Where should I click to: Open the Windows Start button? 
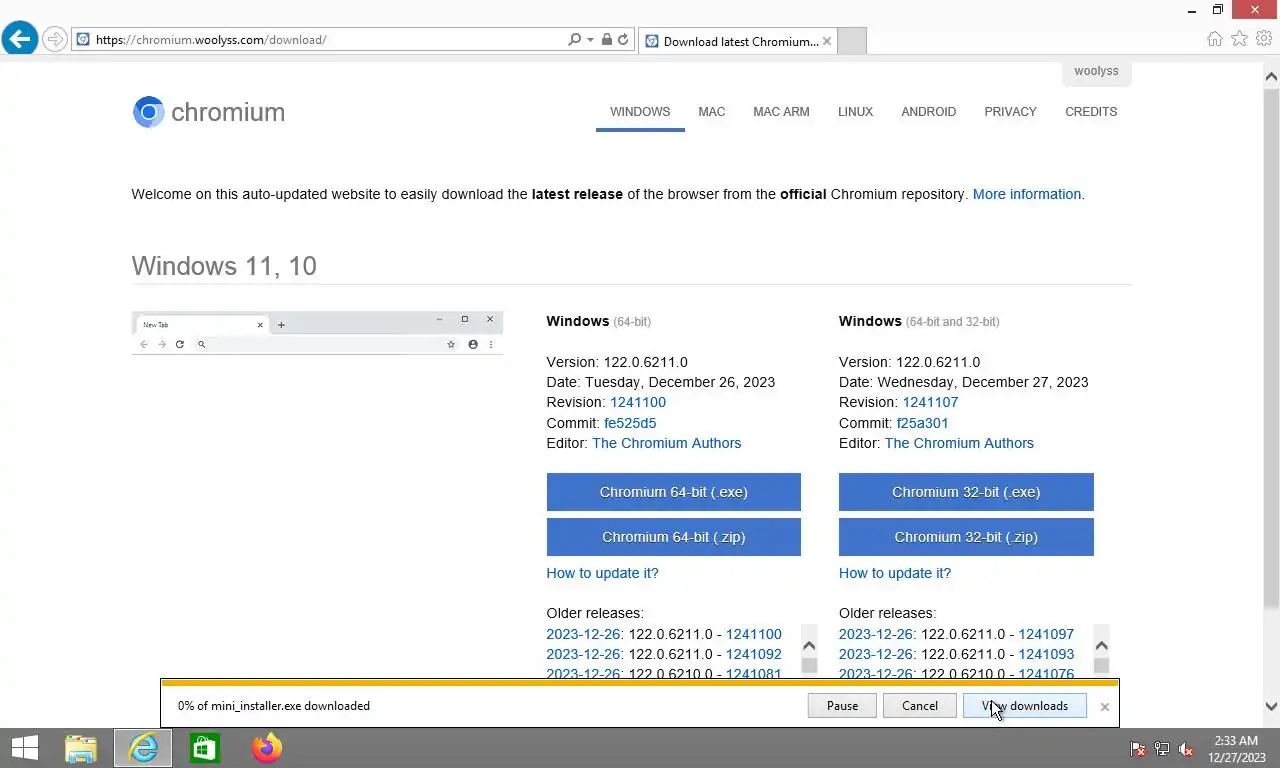point(25,748)
